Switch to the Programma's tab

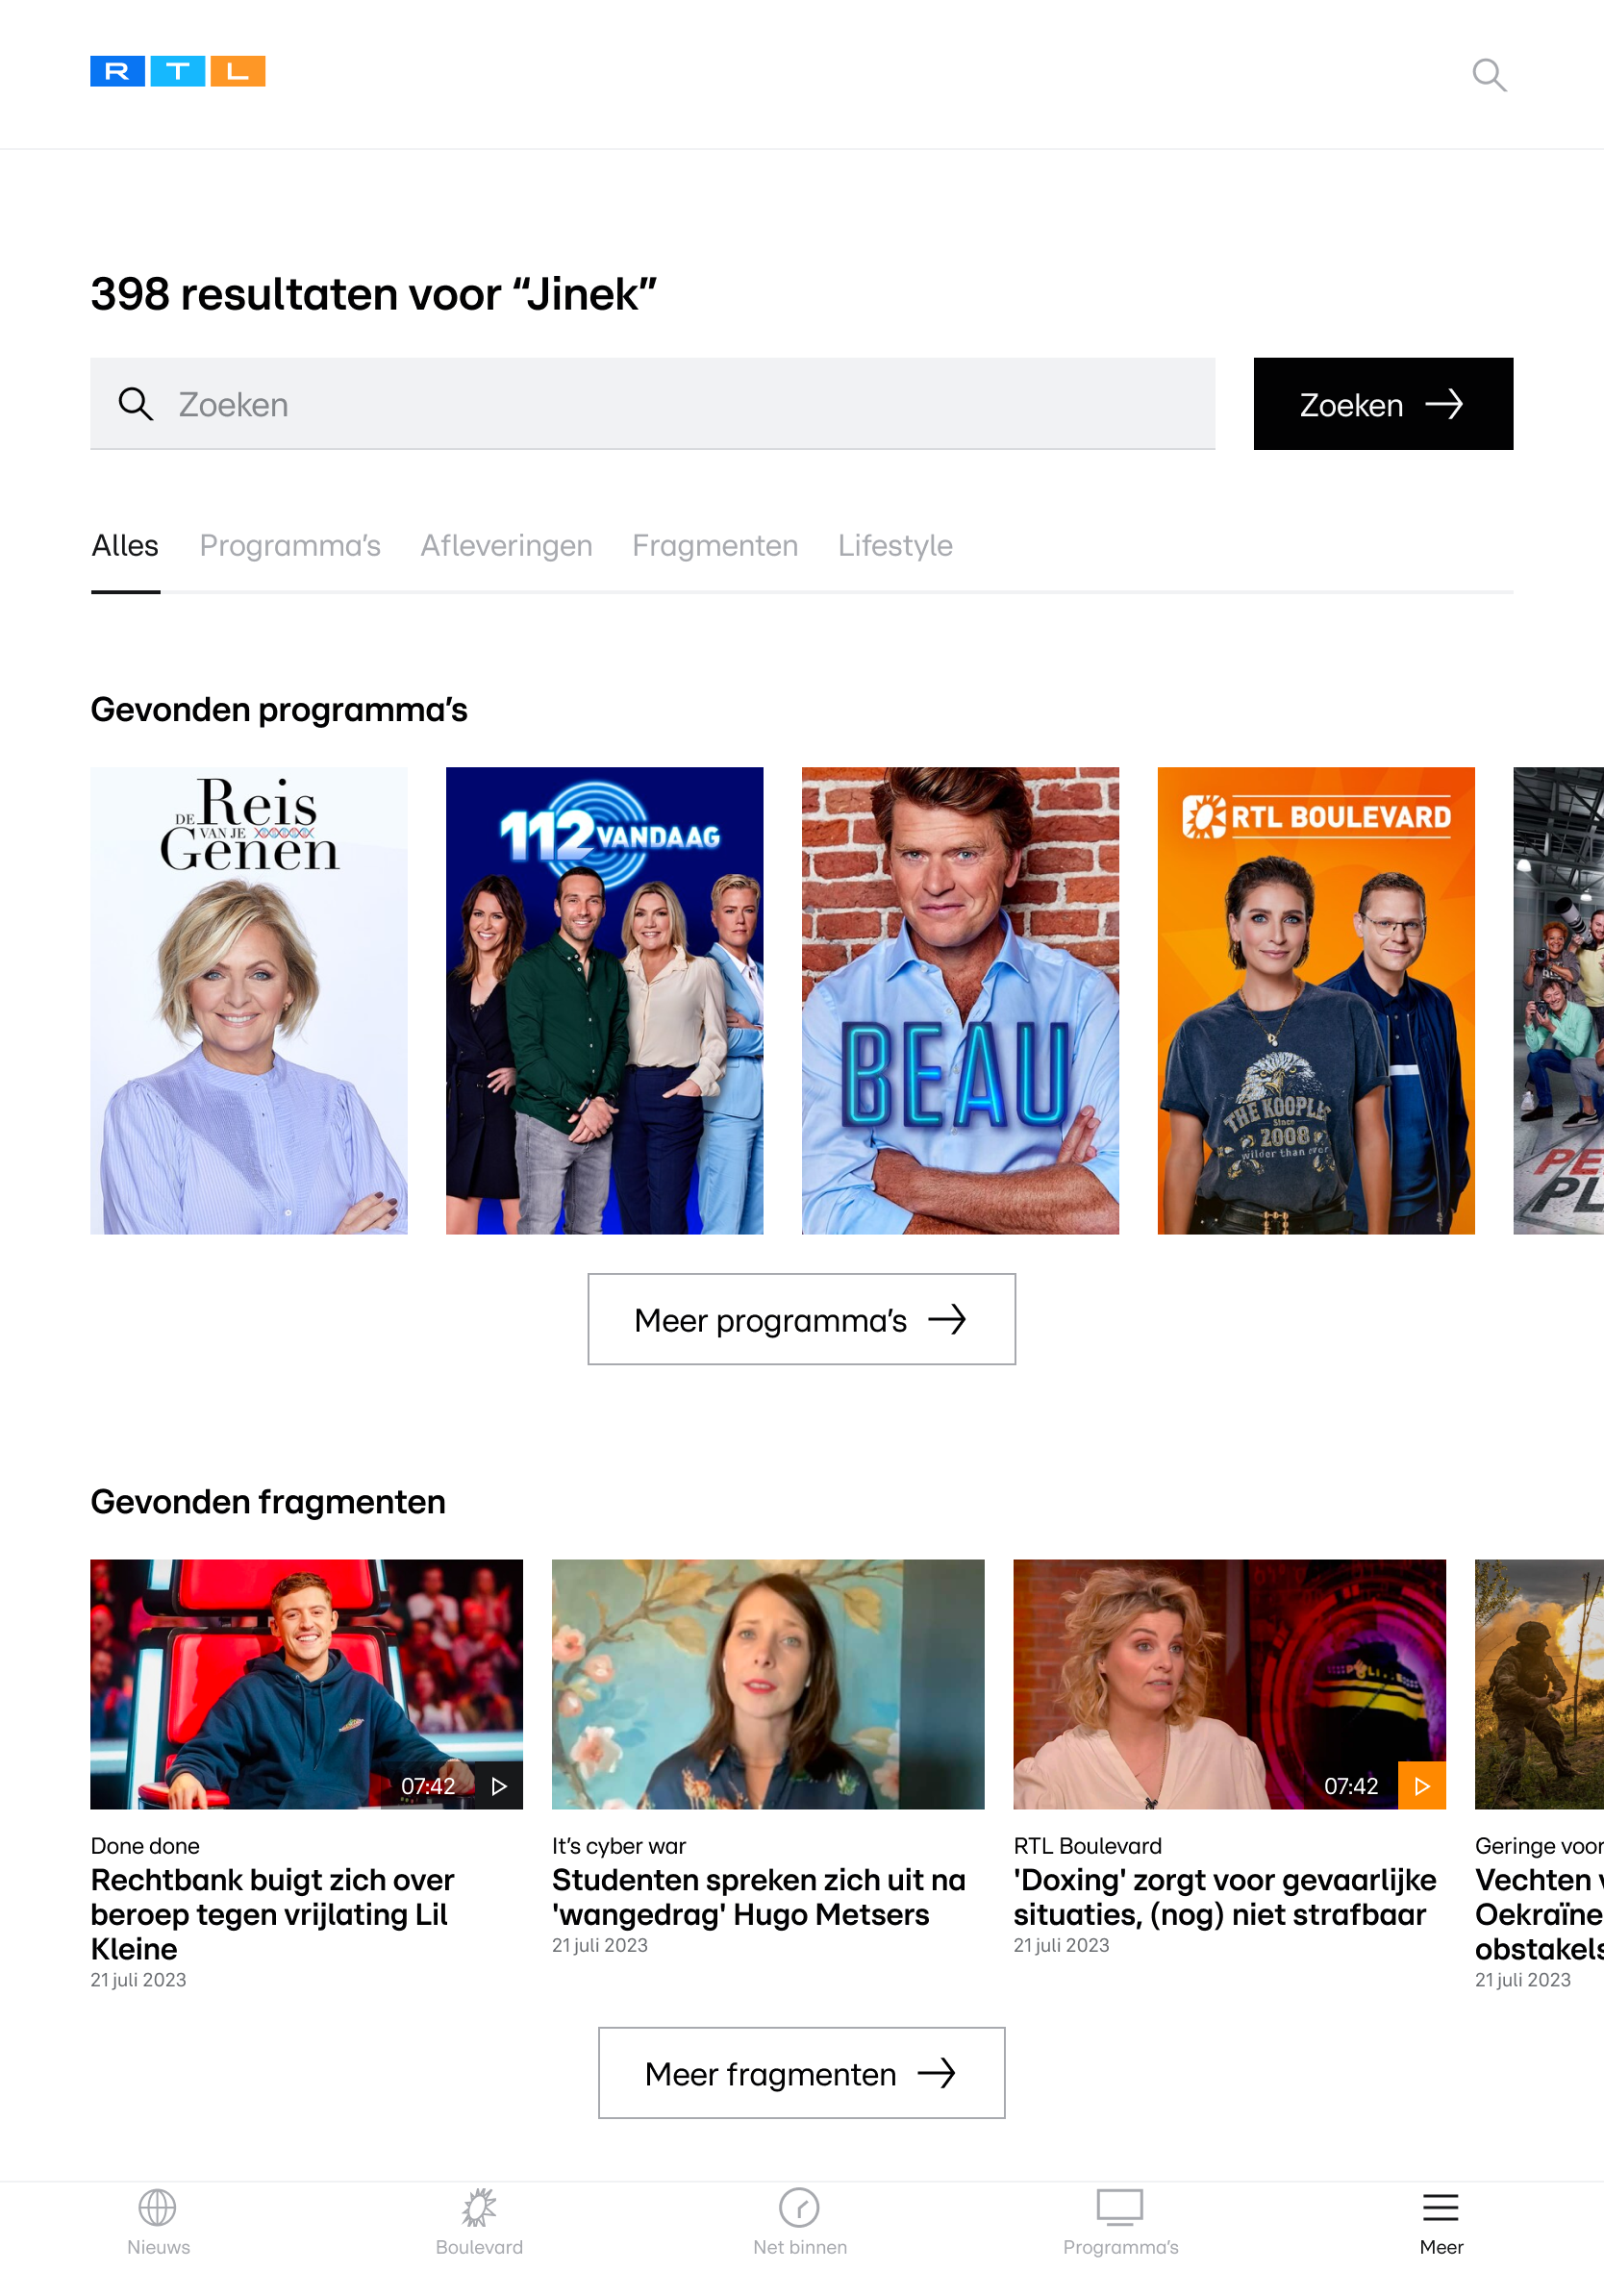(x=290, y=546)
